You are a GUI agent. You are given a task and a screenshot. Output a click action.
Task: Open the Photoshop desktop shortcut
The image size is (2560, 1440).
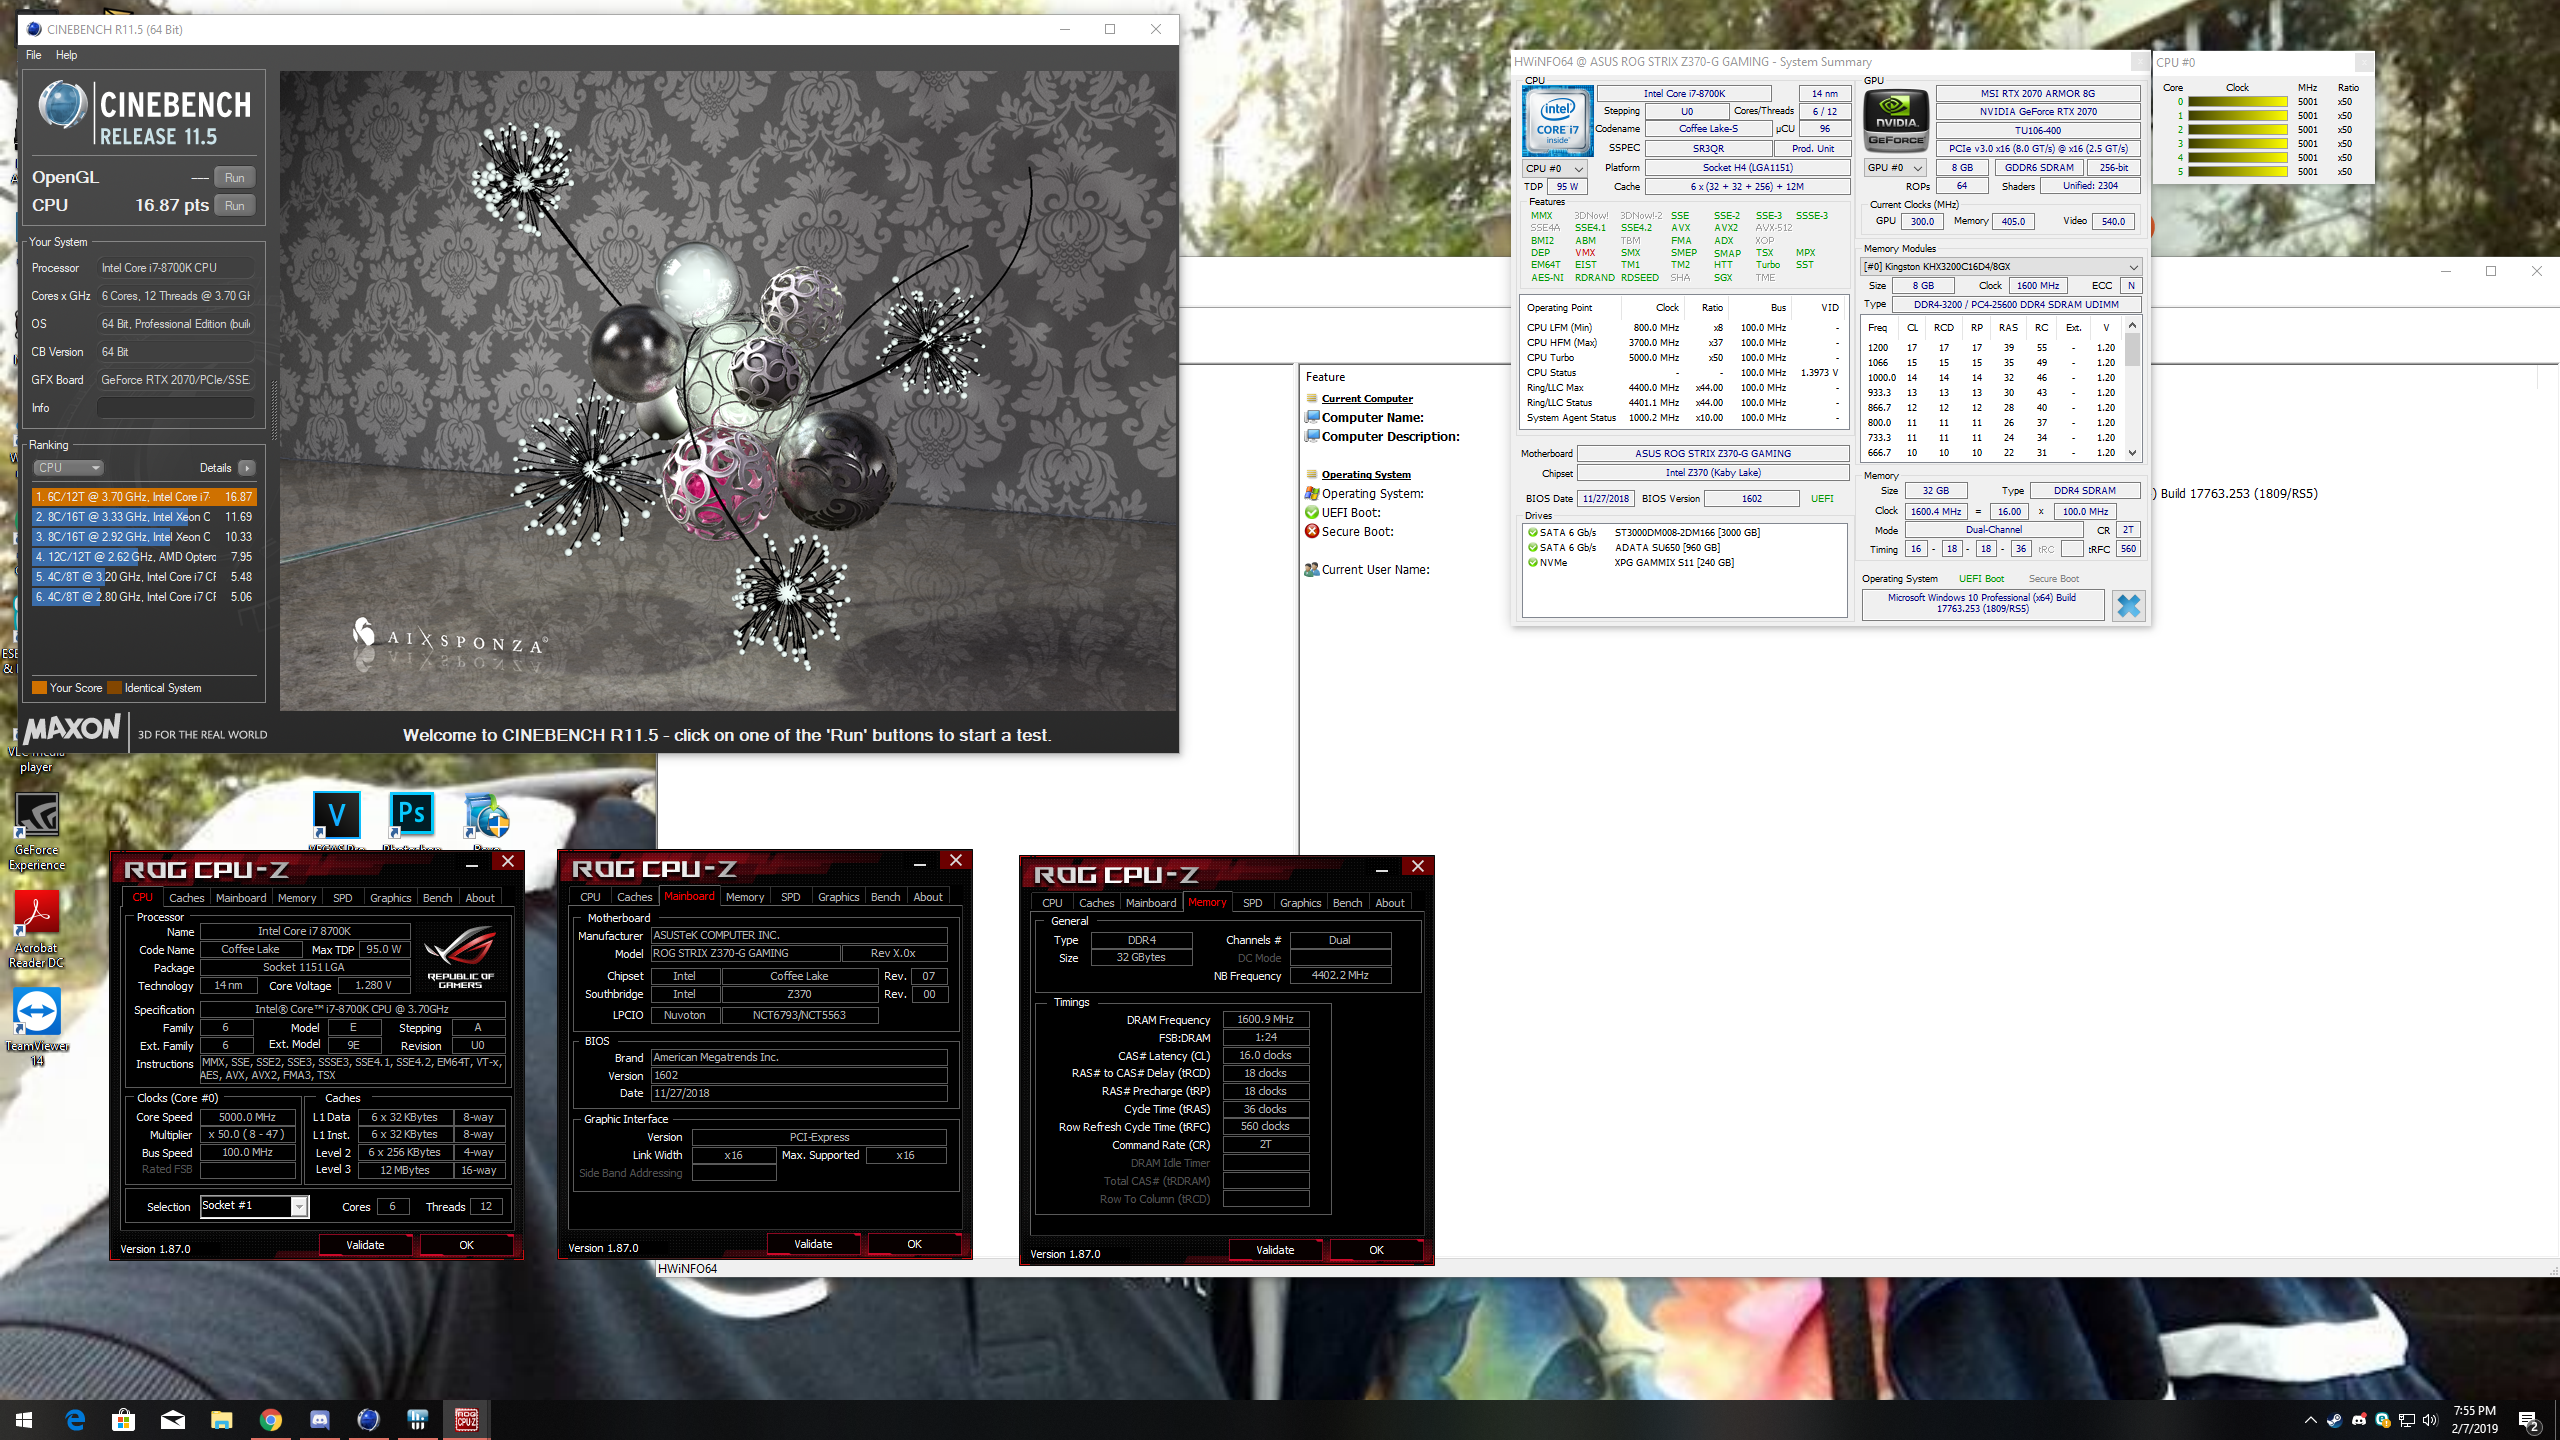pyautogui.click(x=412, y=818)
